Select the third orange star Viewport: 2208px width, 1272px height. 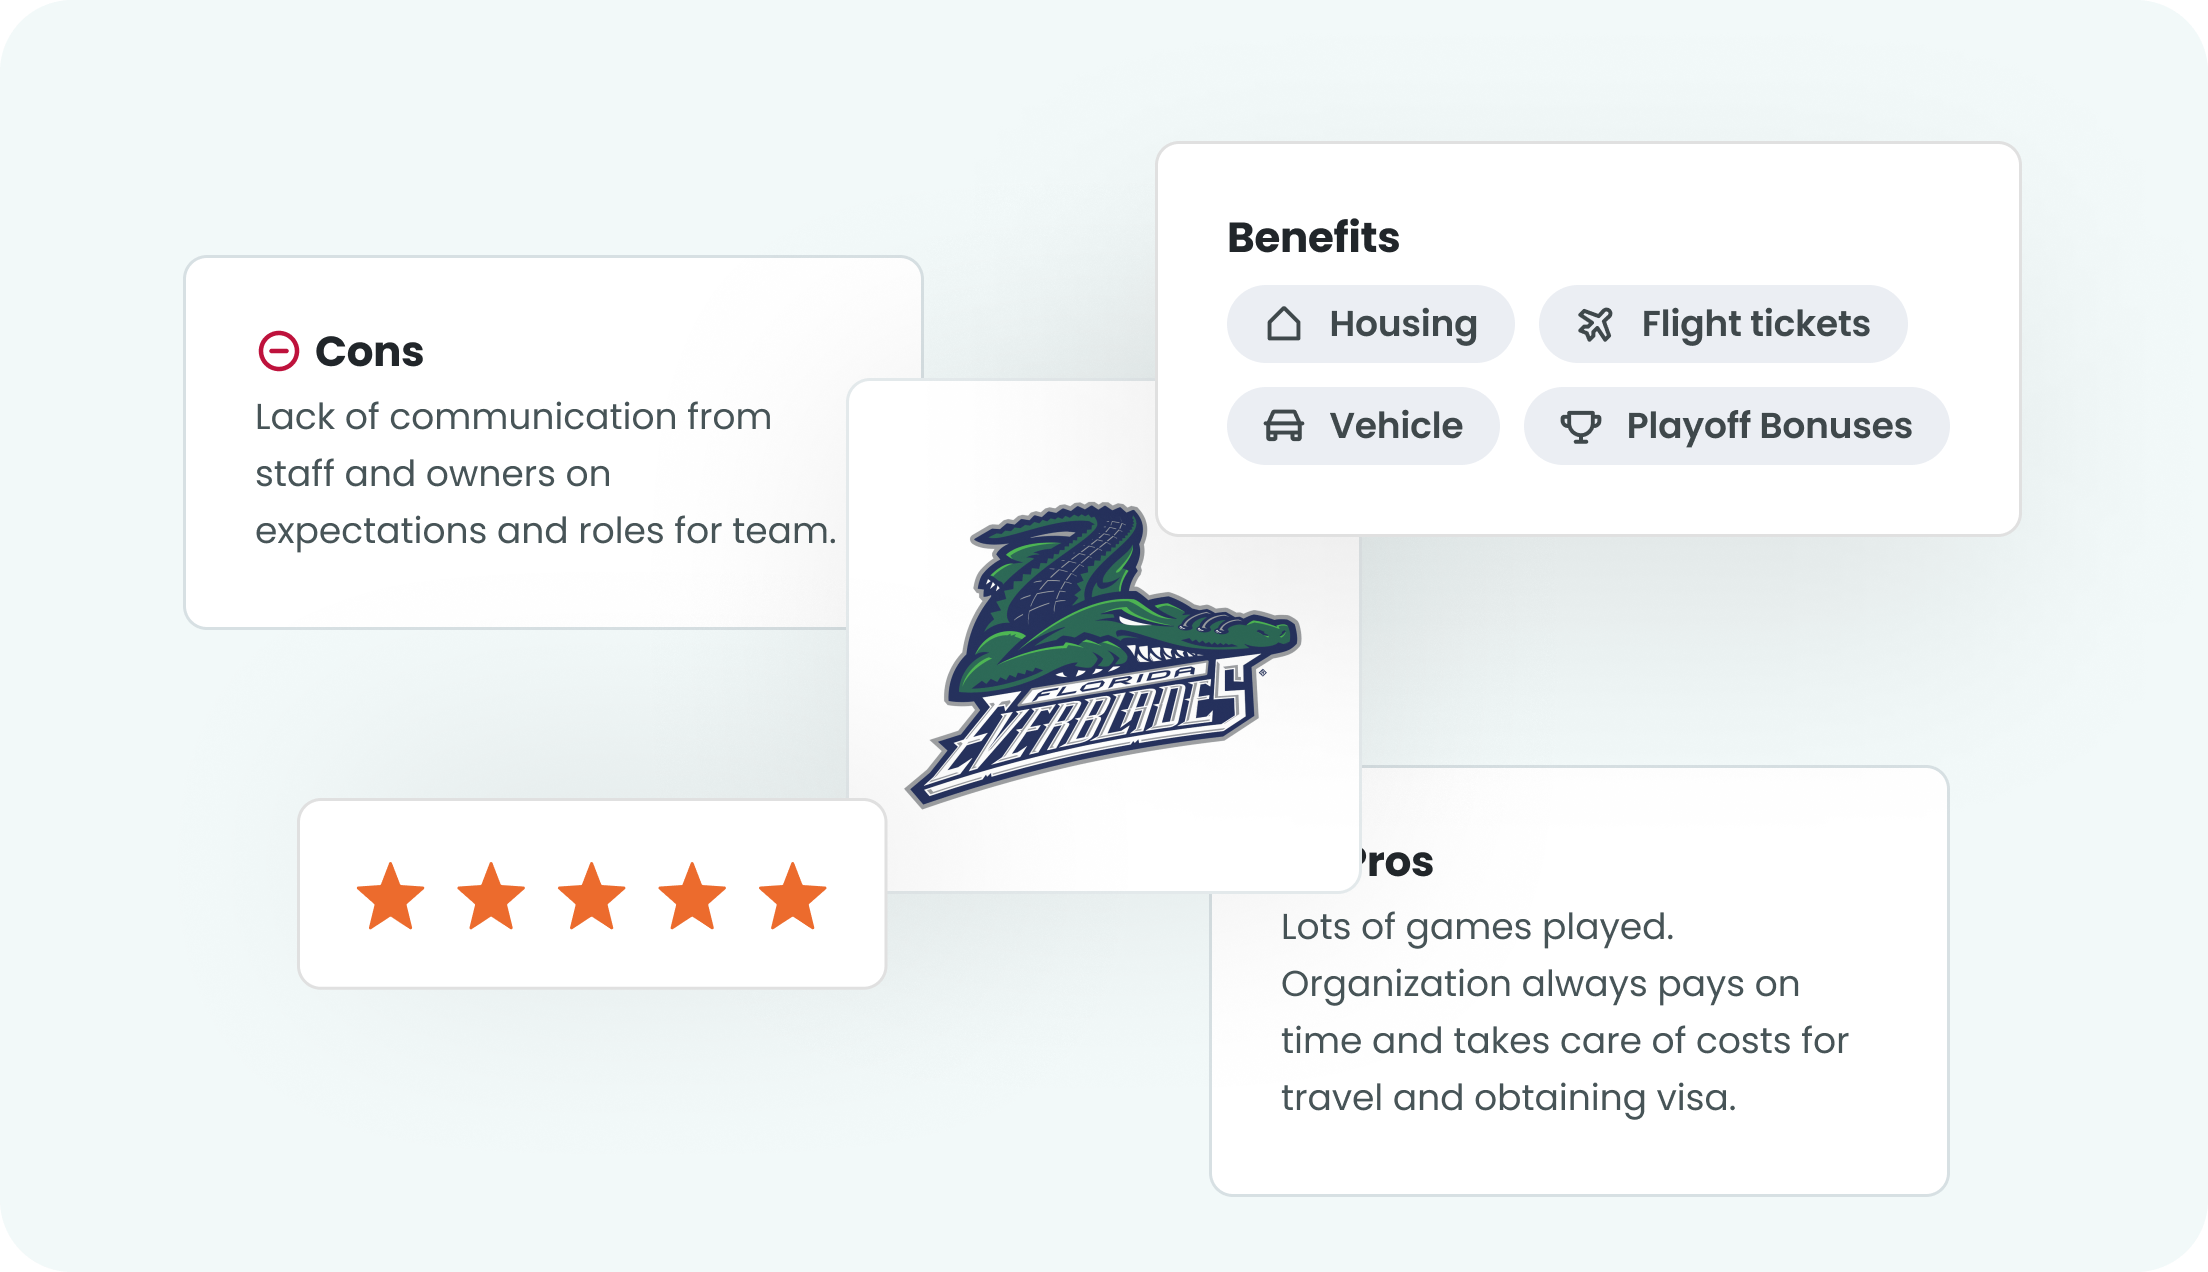pyautogui.click(x=592, y=896)
